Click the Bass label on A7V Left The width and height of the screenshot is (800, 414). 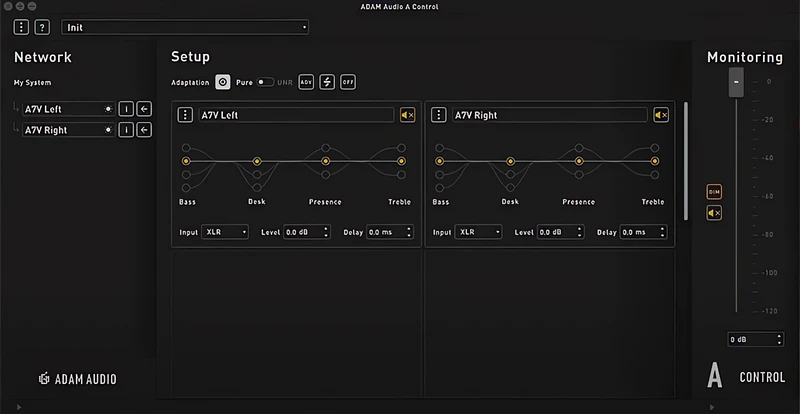coord(187,202)
